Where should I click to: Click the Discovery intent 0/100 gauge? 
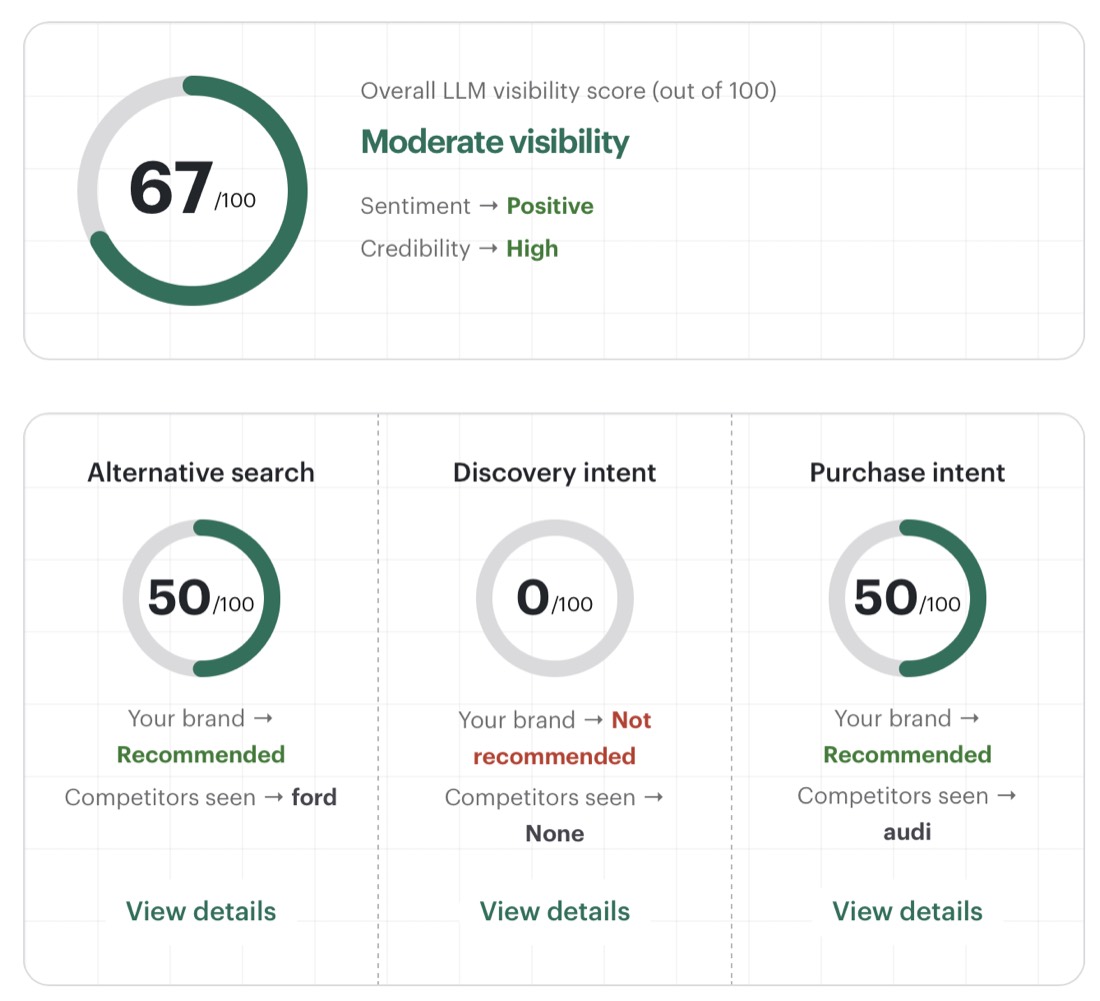pos(554,598)
